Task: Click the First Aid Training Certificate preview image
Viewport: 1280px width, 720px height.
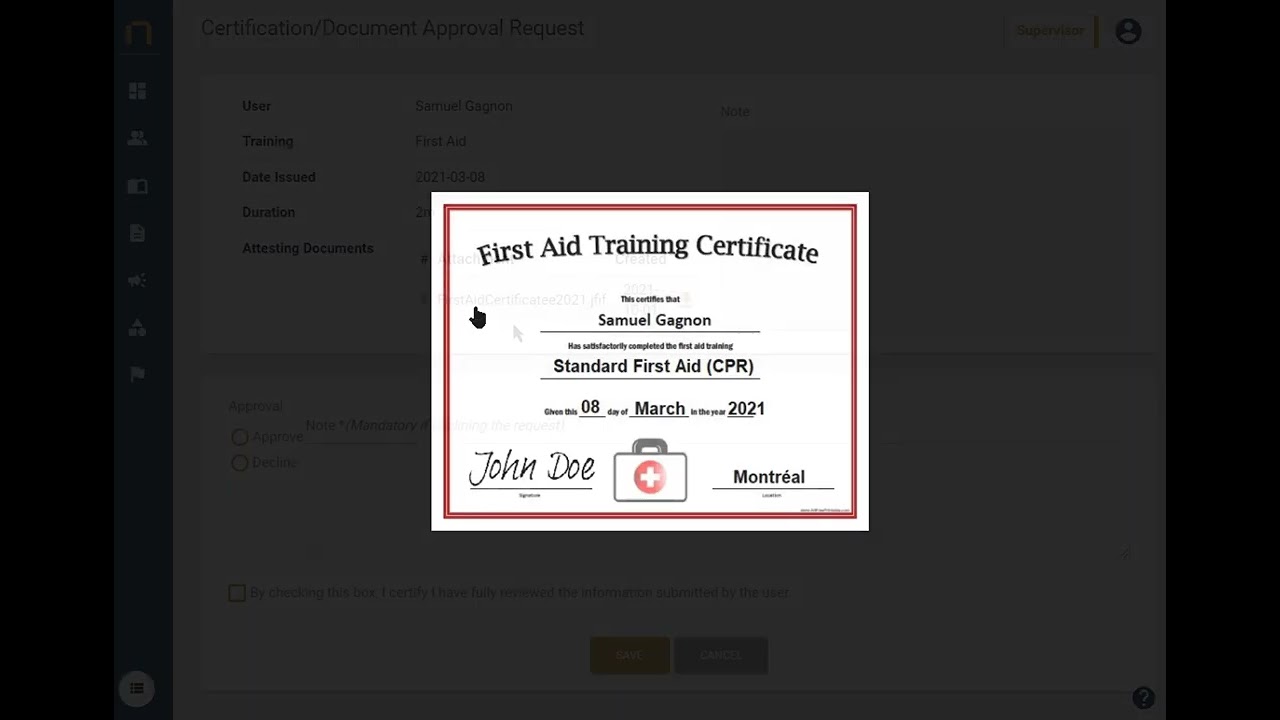Action: pyautogui.click(x=650, y=361)
